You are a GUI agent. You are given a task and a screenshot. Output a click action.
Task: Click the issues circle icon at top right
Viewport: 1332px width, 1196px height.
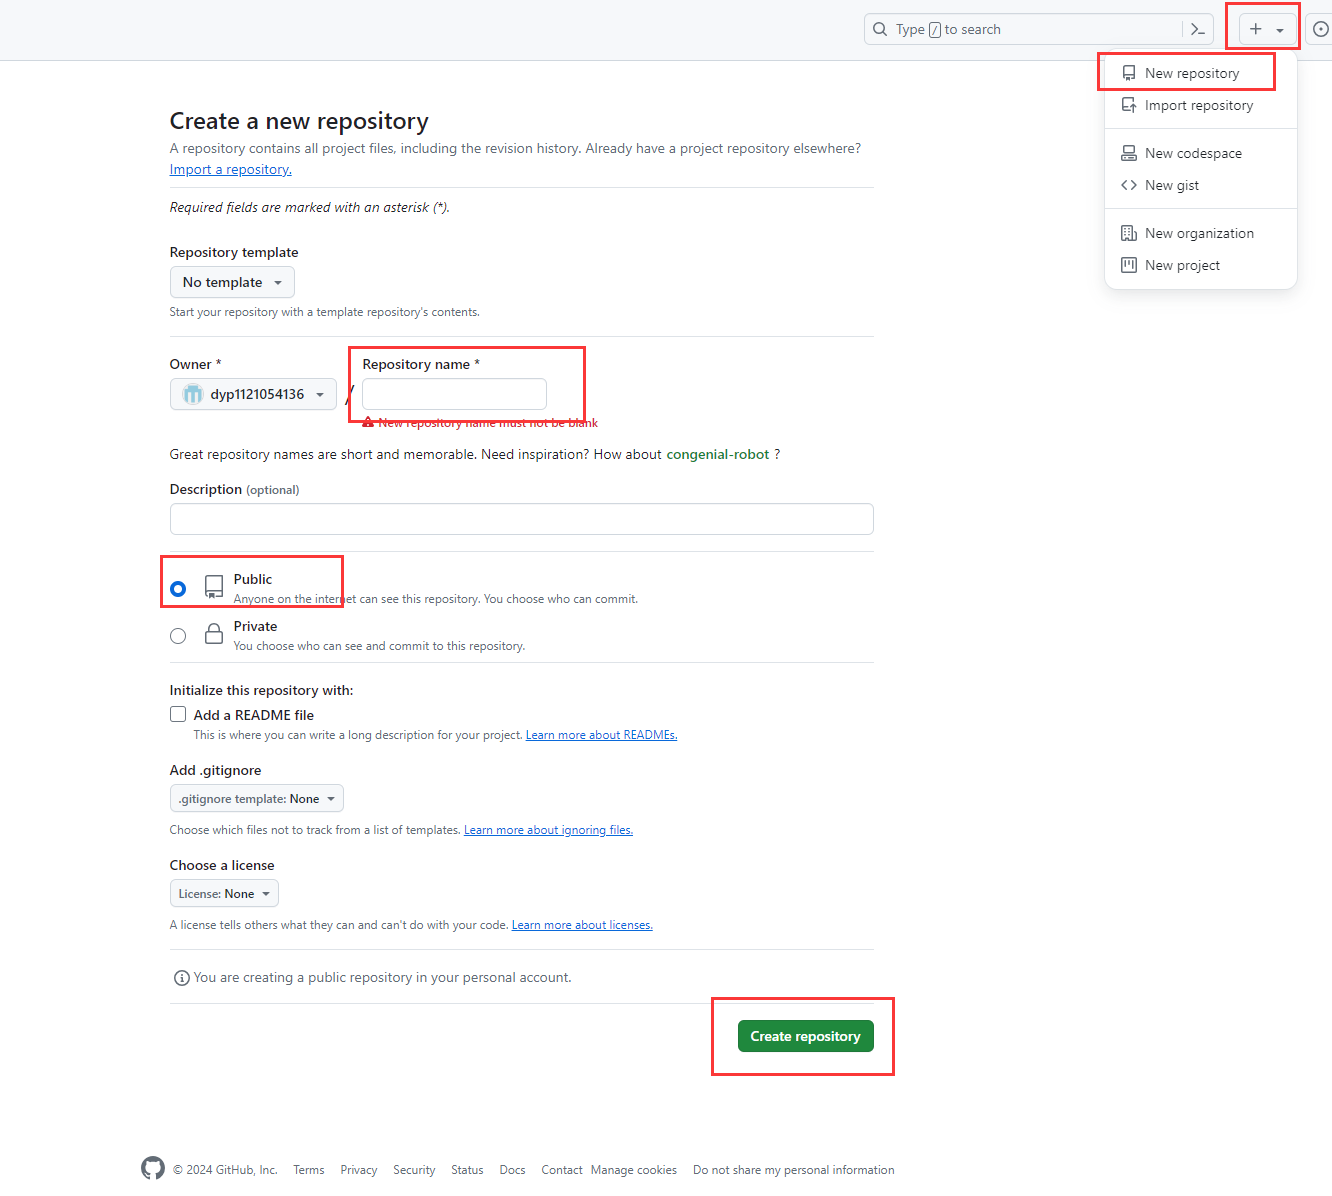1320,29
